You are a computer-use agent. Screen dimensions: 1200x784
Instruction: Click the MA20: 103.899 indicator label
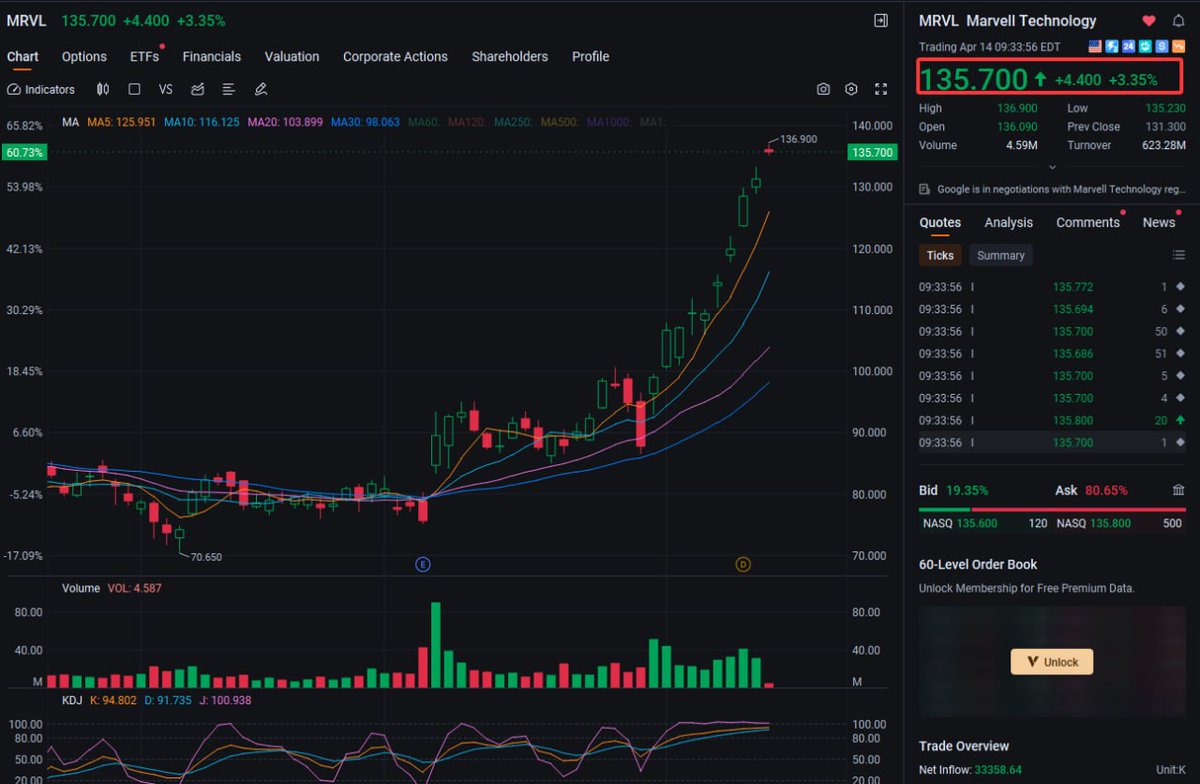(284, 122)
